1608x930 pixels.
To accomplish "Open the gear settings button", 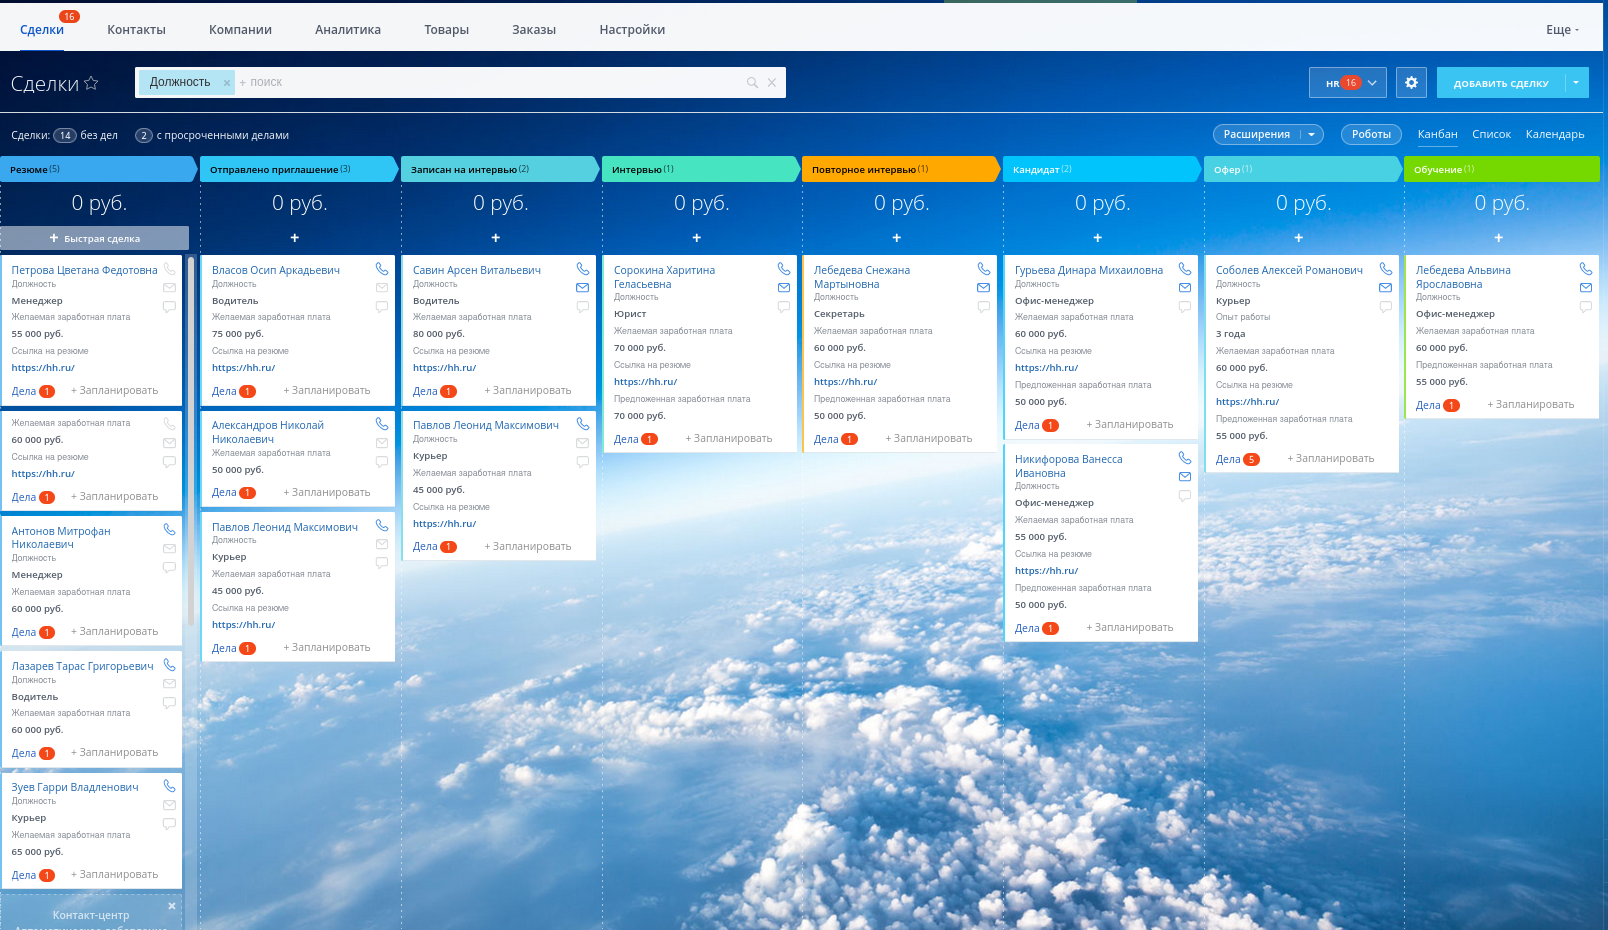I will 1411,83.
